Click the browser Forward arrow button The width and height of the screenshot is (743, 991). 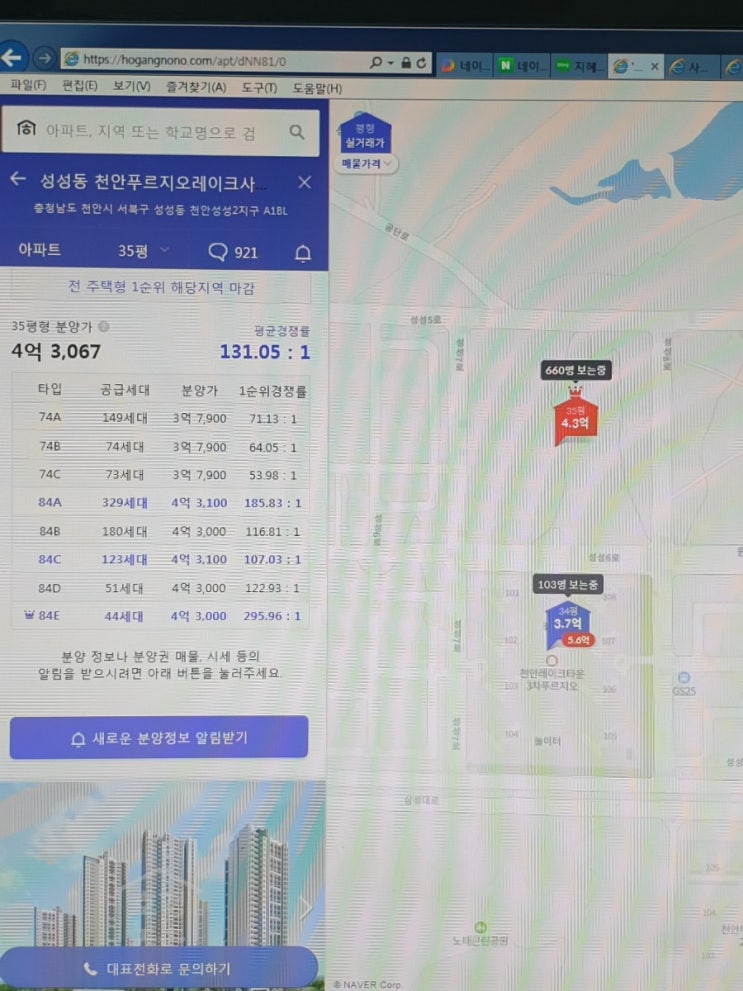pos(44,59)
